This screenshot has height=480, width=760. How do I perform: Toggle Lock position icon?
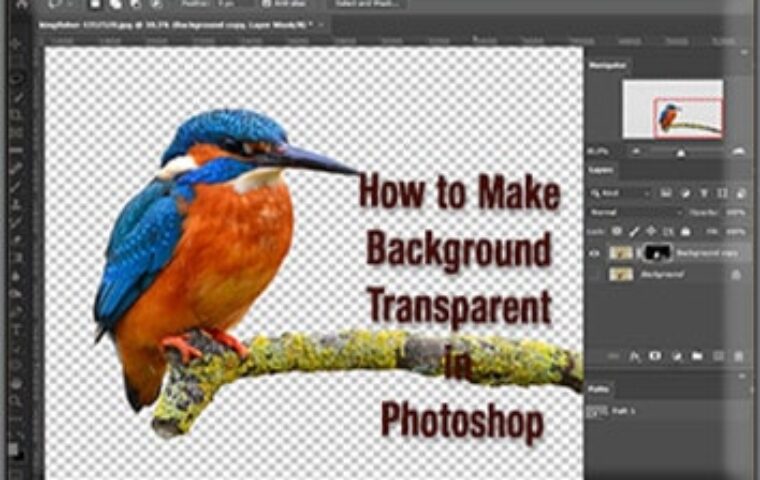pyautogui.click(x=651, y=232)
